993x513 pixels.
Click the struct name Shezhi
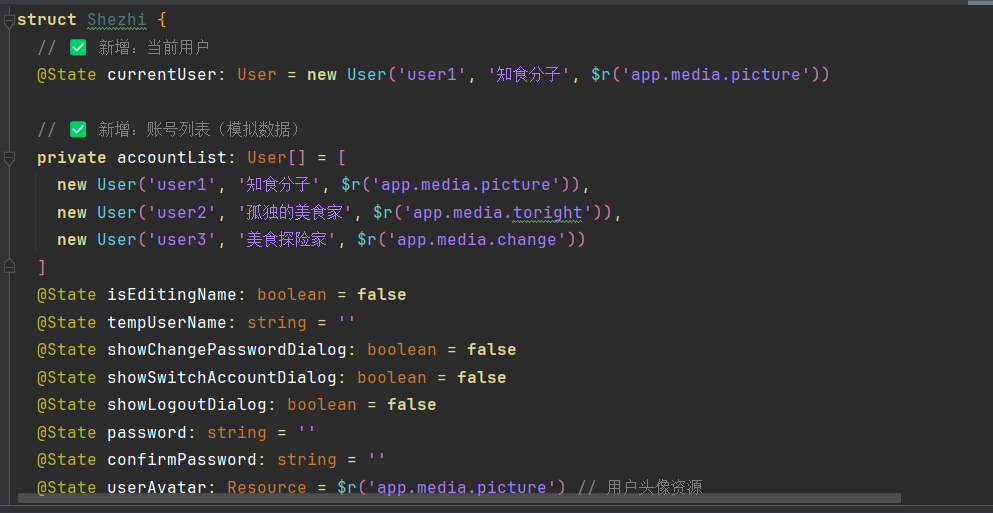click(117, 20)
